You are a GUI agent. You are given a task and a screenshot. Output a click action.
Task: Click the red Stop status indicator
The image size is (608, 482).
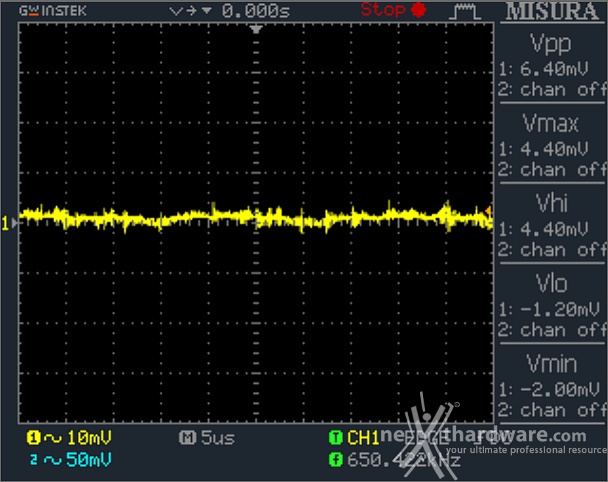coord(393,10)
